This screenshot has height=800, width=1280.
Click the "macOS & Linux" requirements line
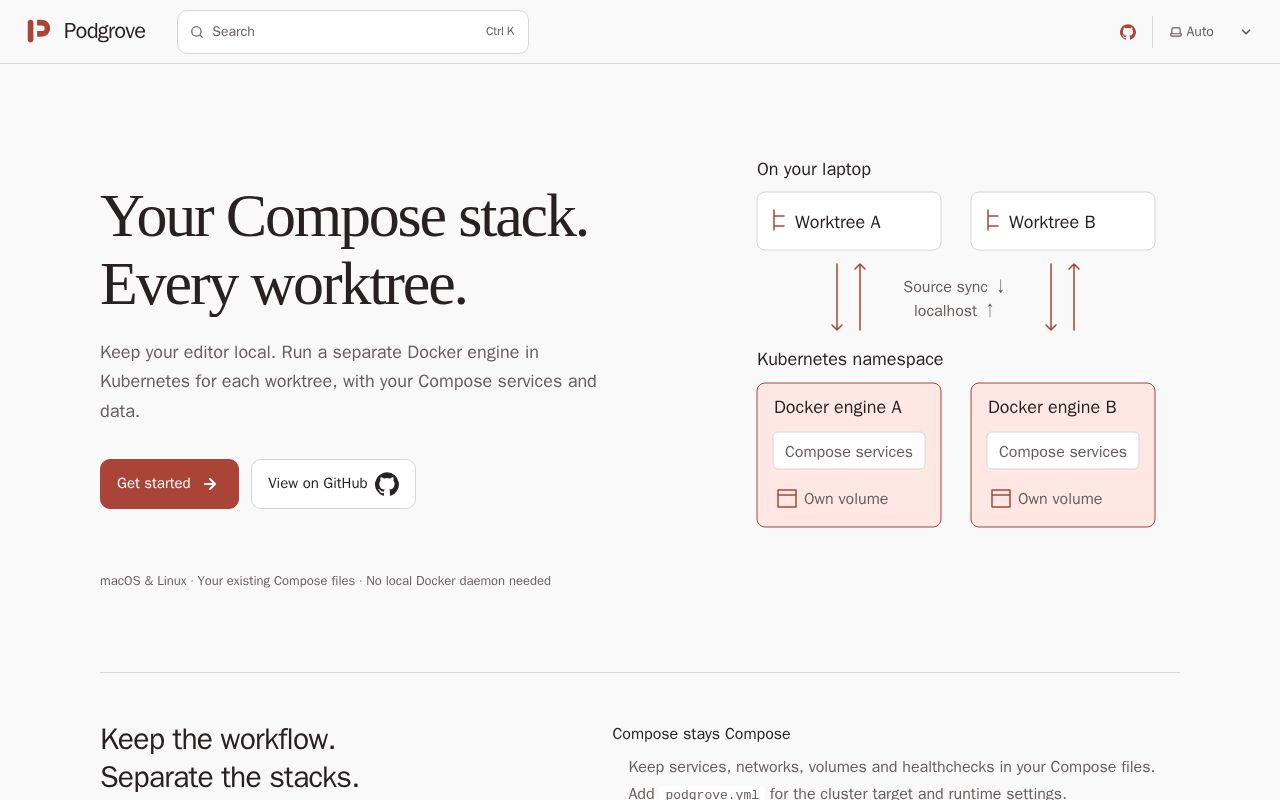(x=325, y=581)
